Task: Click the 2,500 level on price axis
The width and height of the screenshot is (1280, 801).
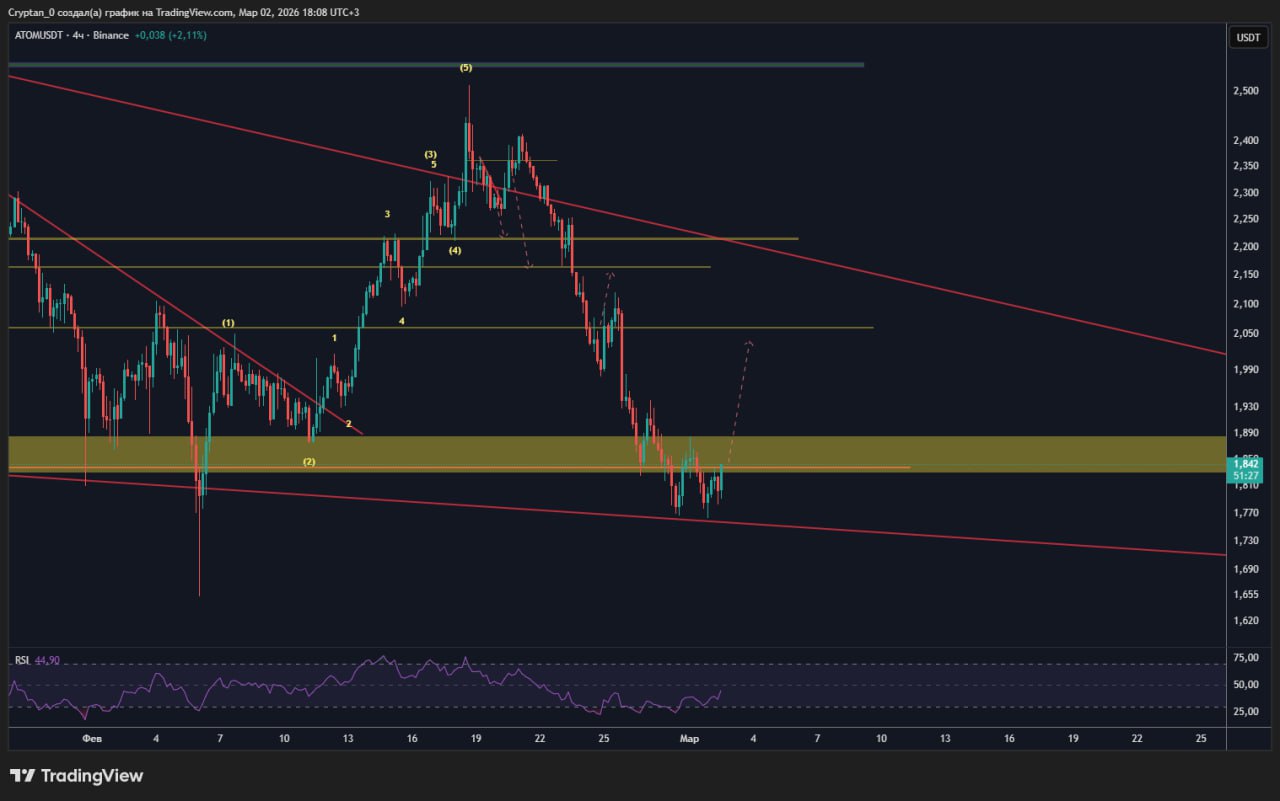Action: [1246, 91]
